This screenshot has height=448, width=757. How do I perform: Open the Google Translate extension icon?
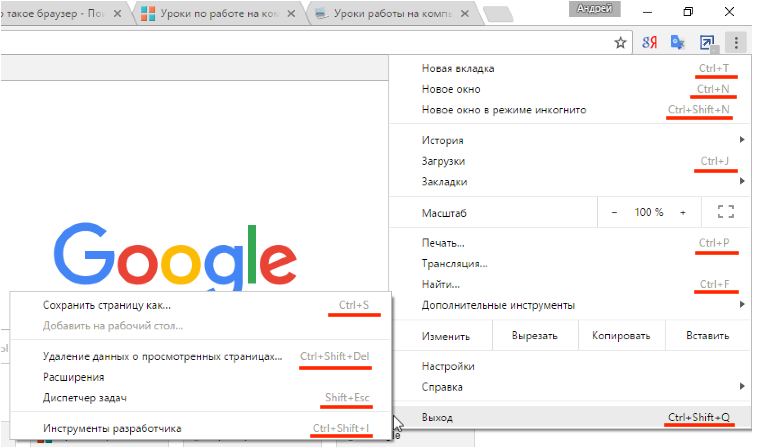pyautogui.click(x=678, y=43)
